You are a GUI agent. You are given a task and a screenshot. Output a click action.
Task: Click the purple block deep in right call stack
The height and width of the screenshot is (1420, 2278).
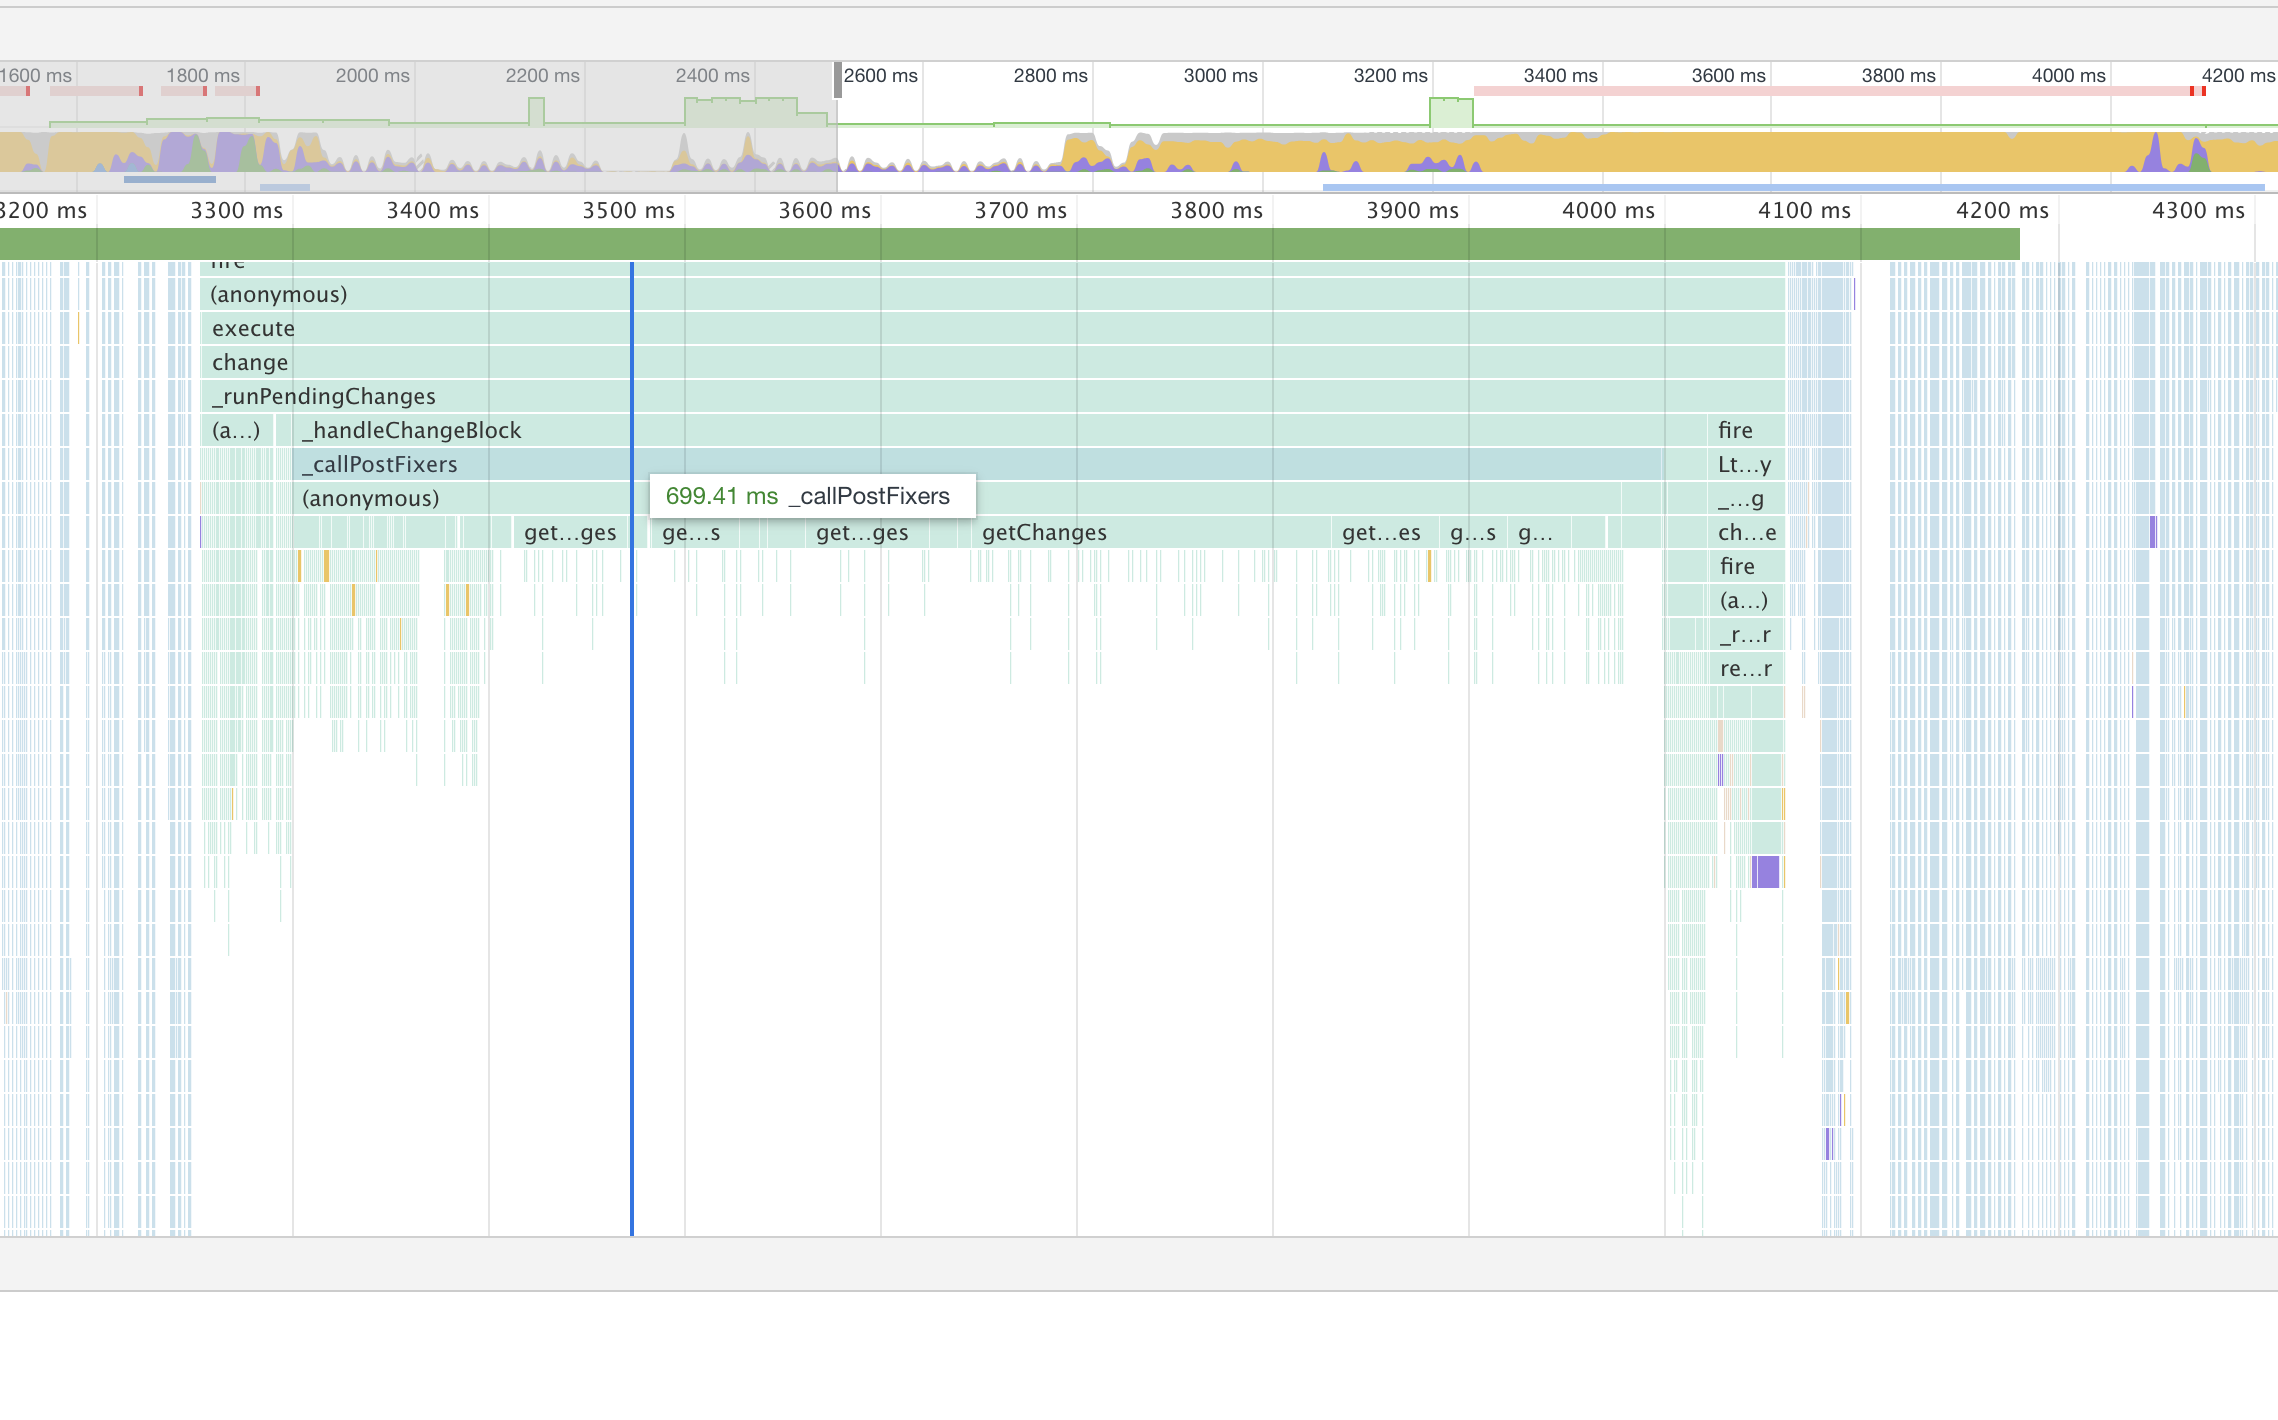coord(1766,871)
